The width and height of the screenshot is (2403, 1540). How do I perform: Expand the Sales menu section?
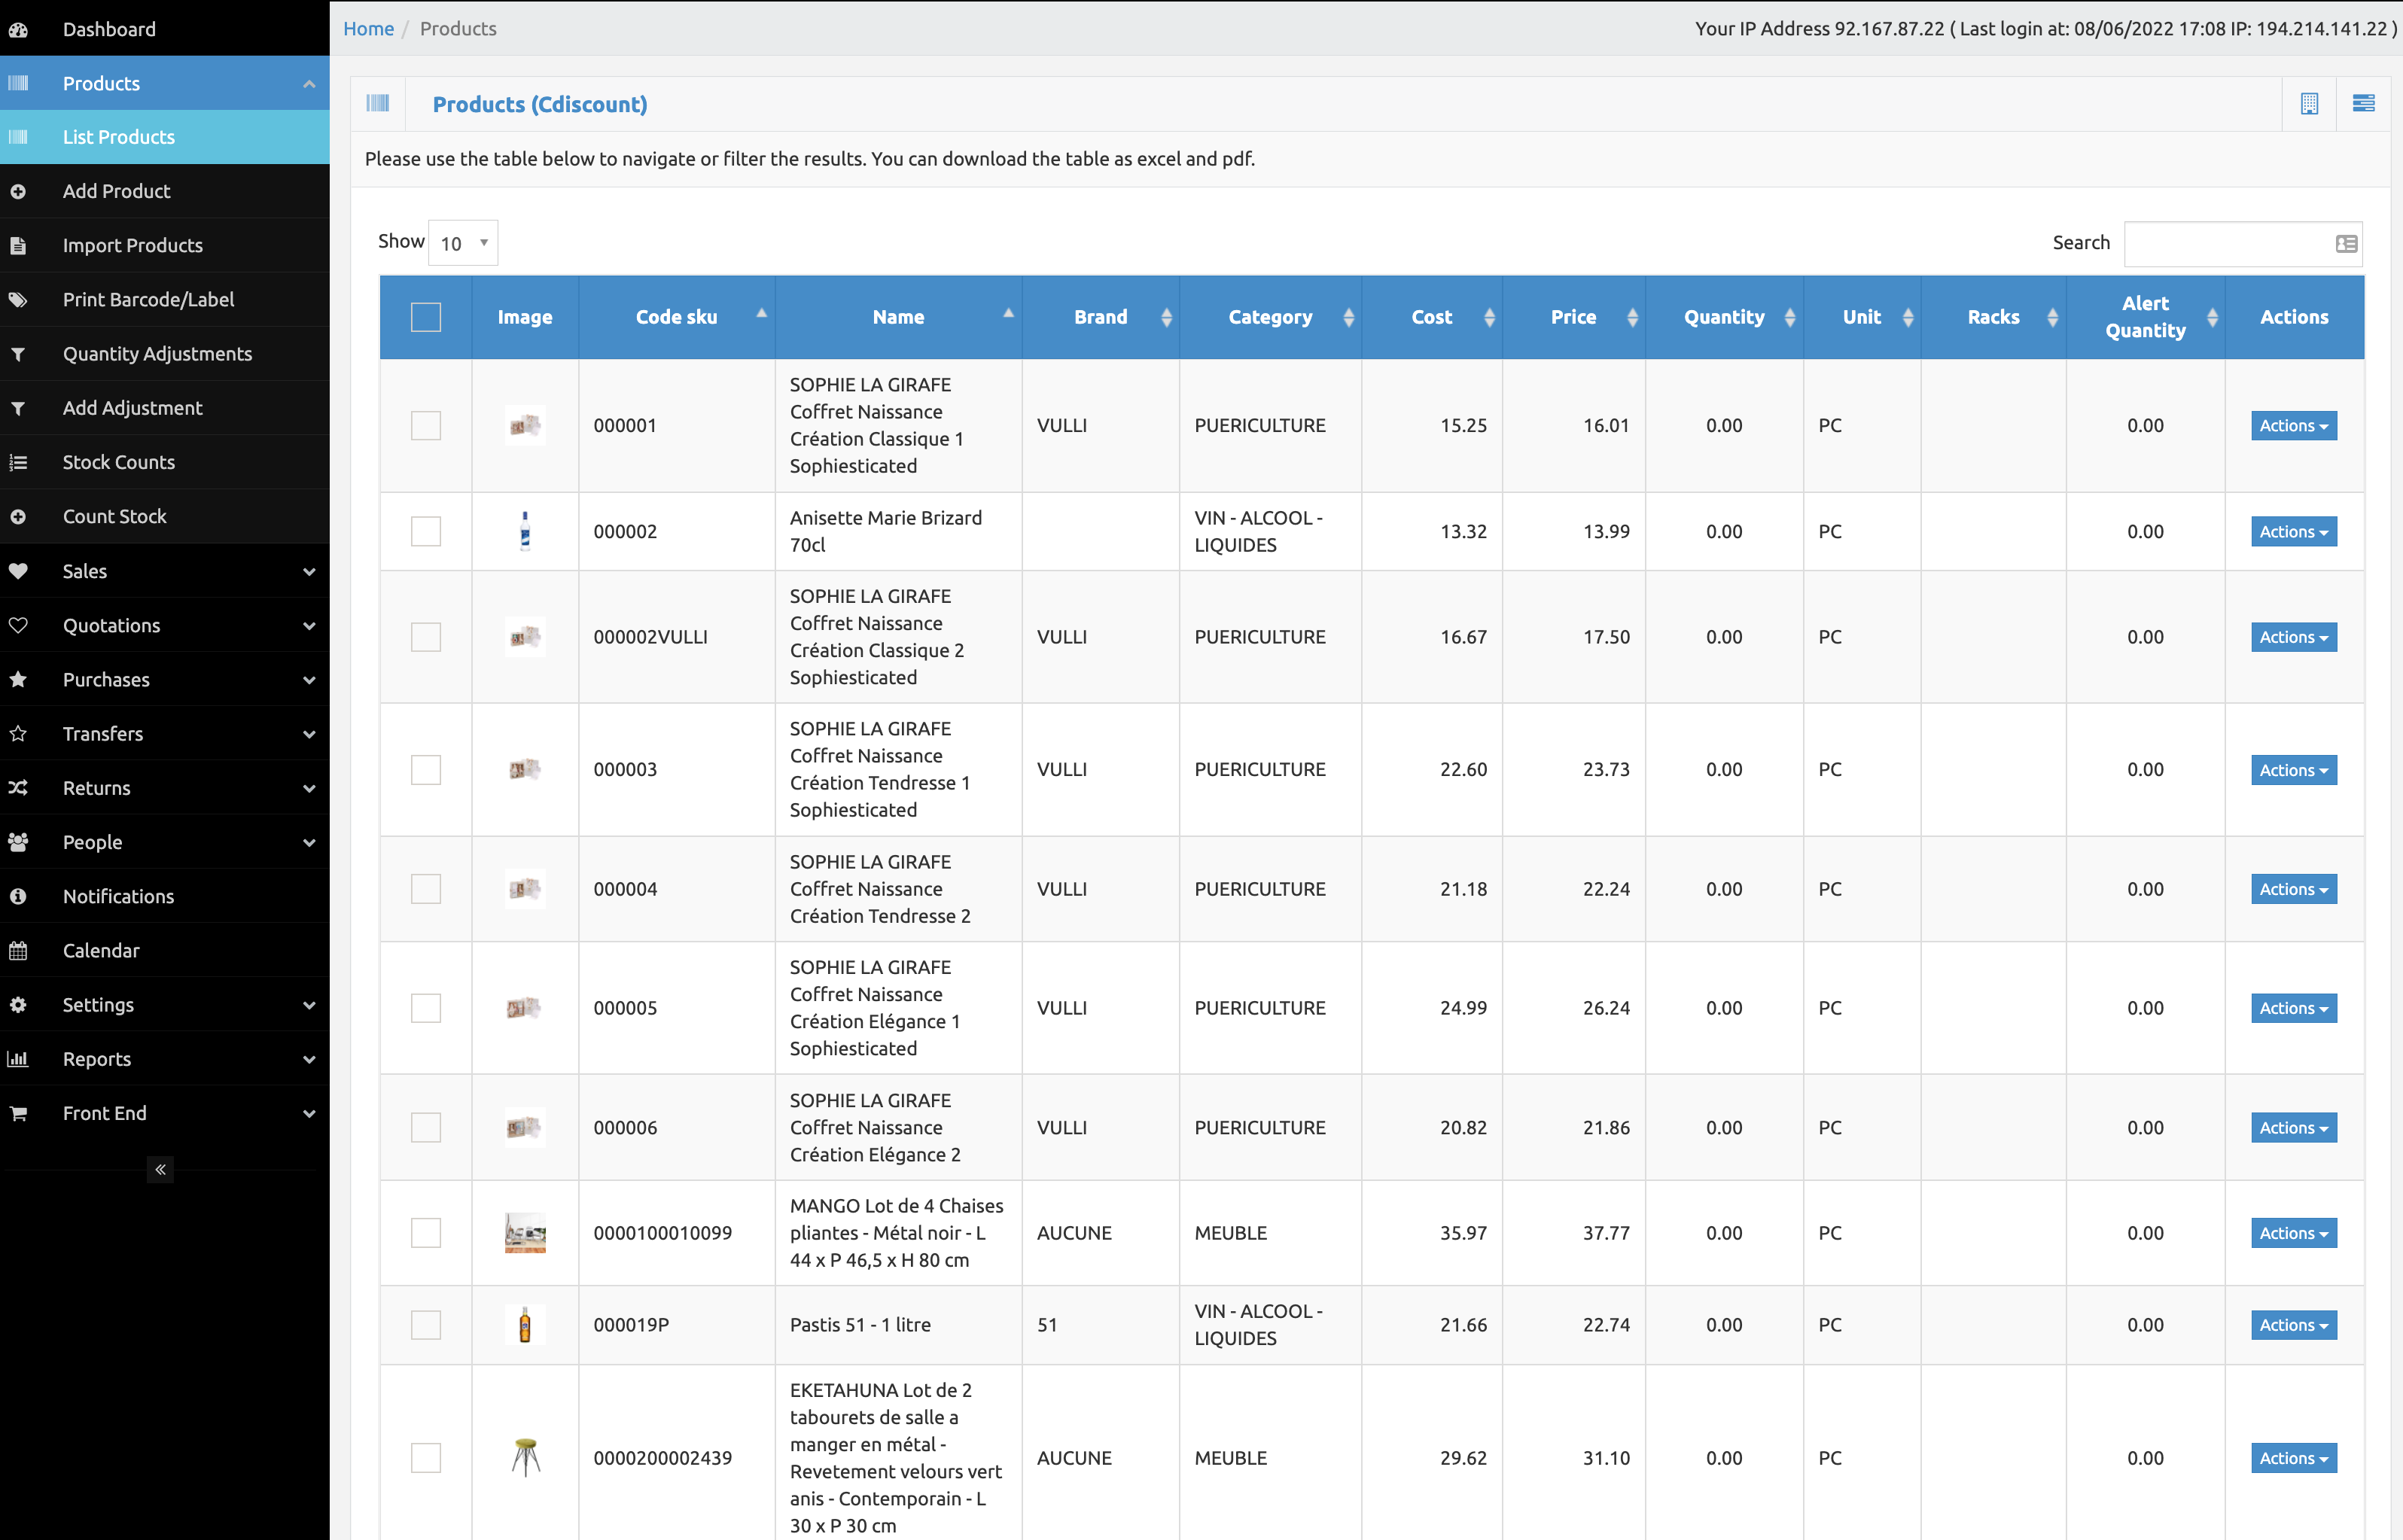click(x=165, y=571)
